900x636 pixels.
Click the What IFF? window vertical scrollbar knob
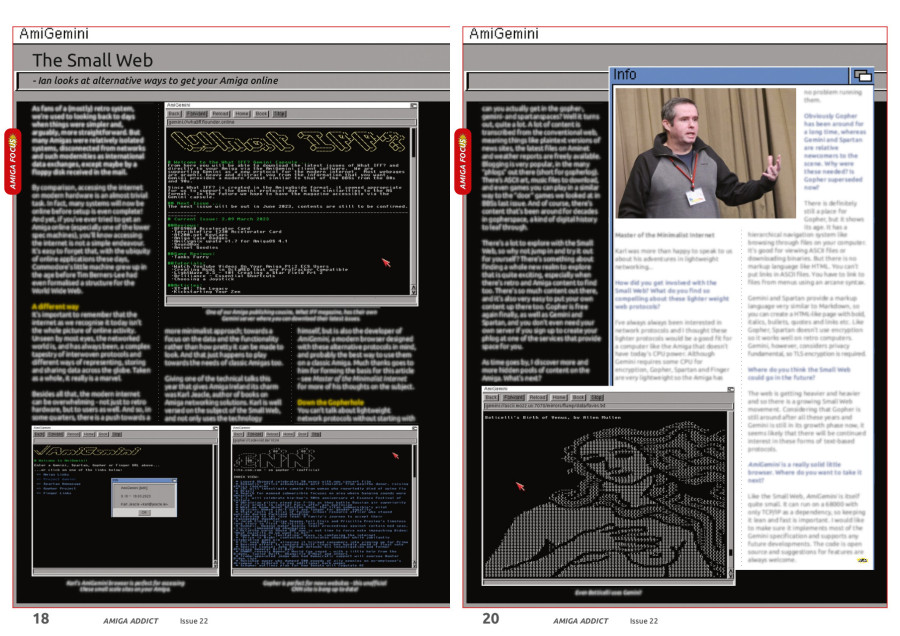[x=413, y=144]
